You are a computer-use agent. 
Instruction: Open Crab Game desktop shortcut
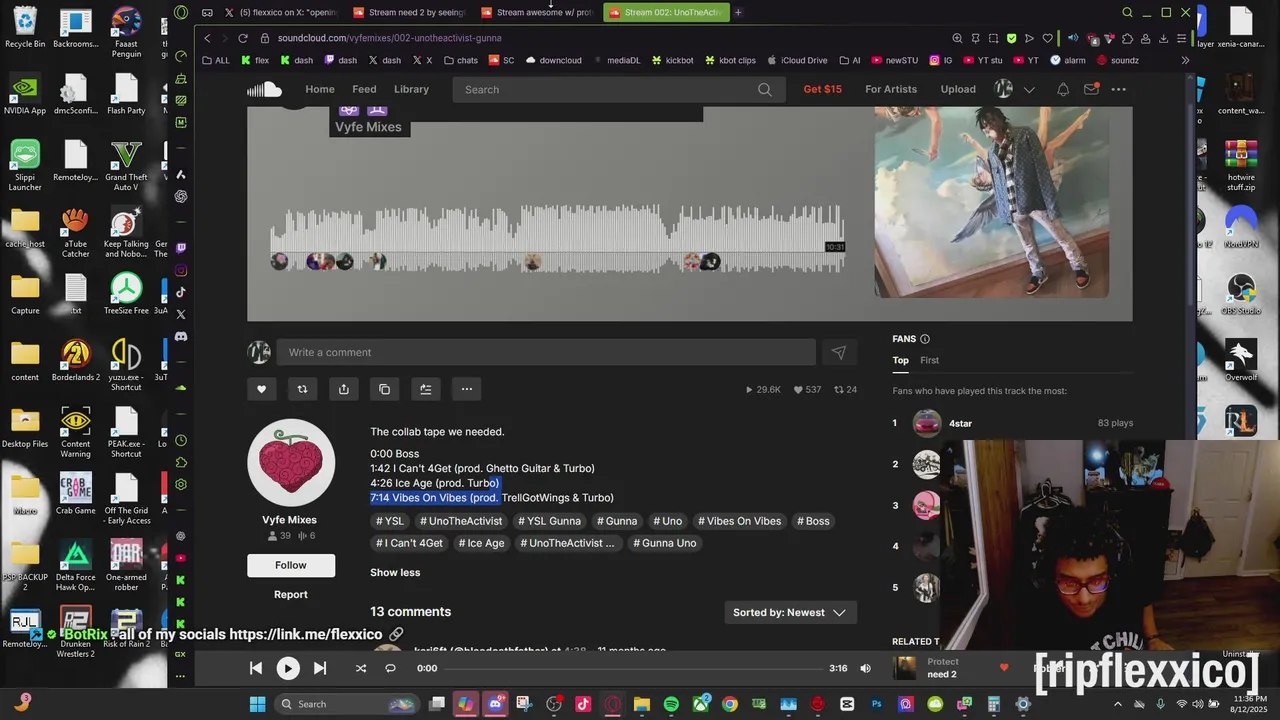coord(75,494)
